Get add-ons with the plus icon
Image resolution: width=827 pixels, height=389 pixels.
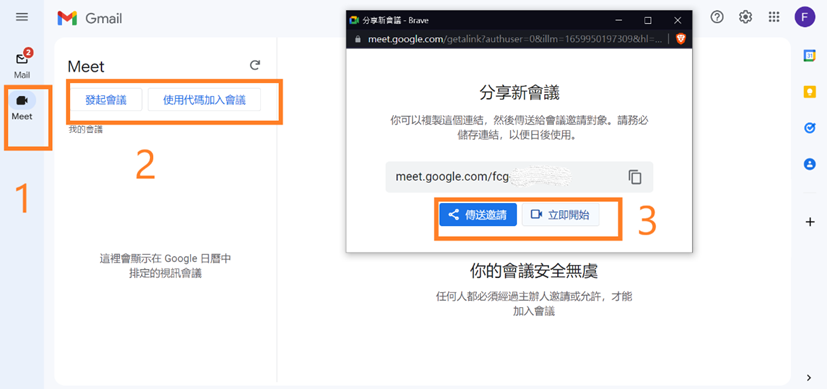(x=810, y=222)
